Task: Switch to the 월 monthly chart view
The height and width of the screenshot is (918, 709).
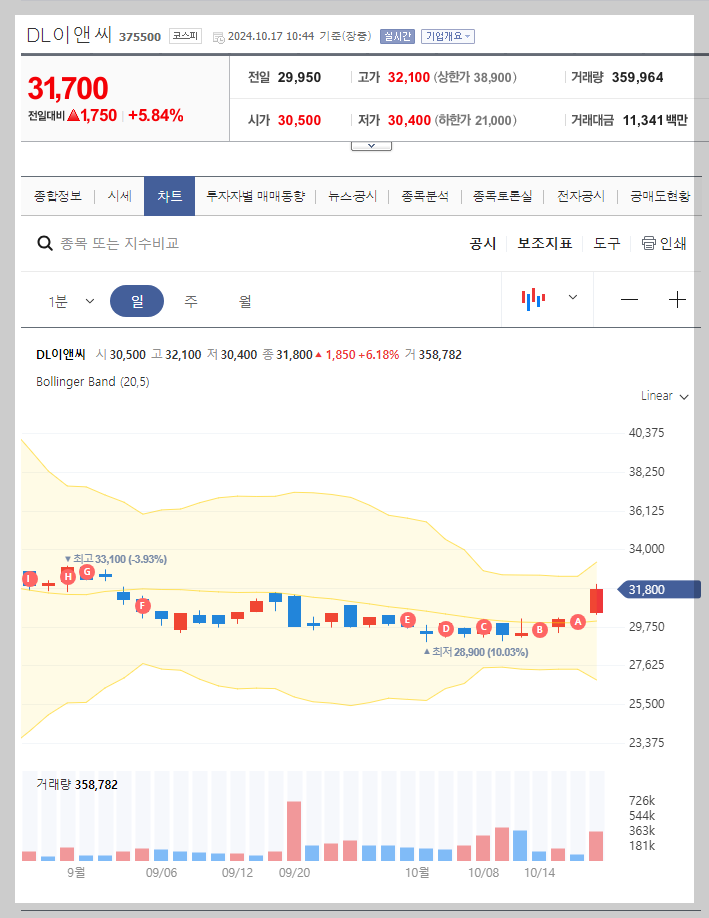Action: 243,299
